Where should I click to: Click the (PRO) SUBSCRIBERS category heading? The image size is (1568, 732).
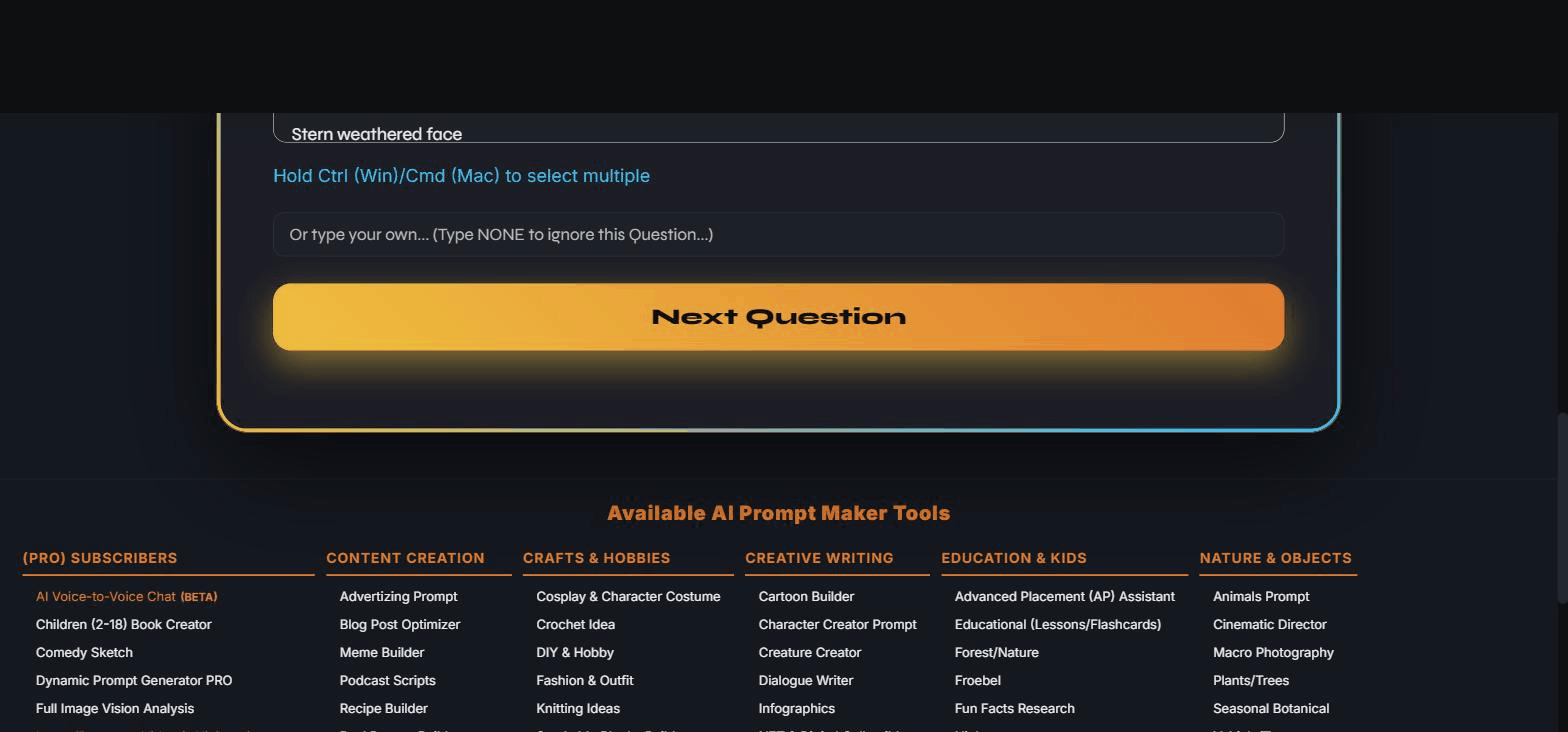pyautogui.click(x=100, y=558)
